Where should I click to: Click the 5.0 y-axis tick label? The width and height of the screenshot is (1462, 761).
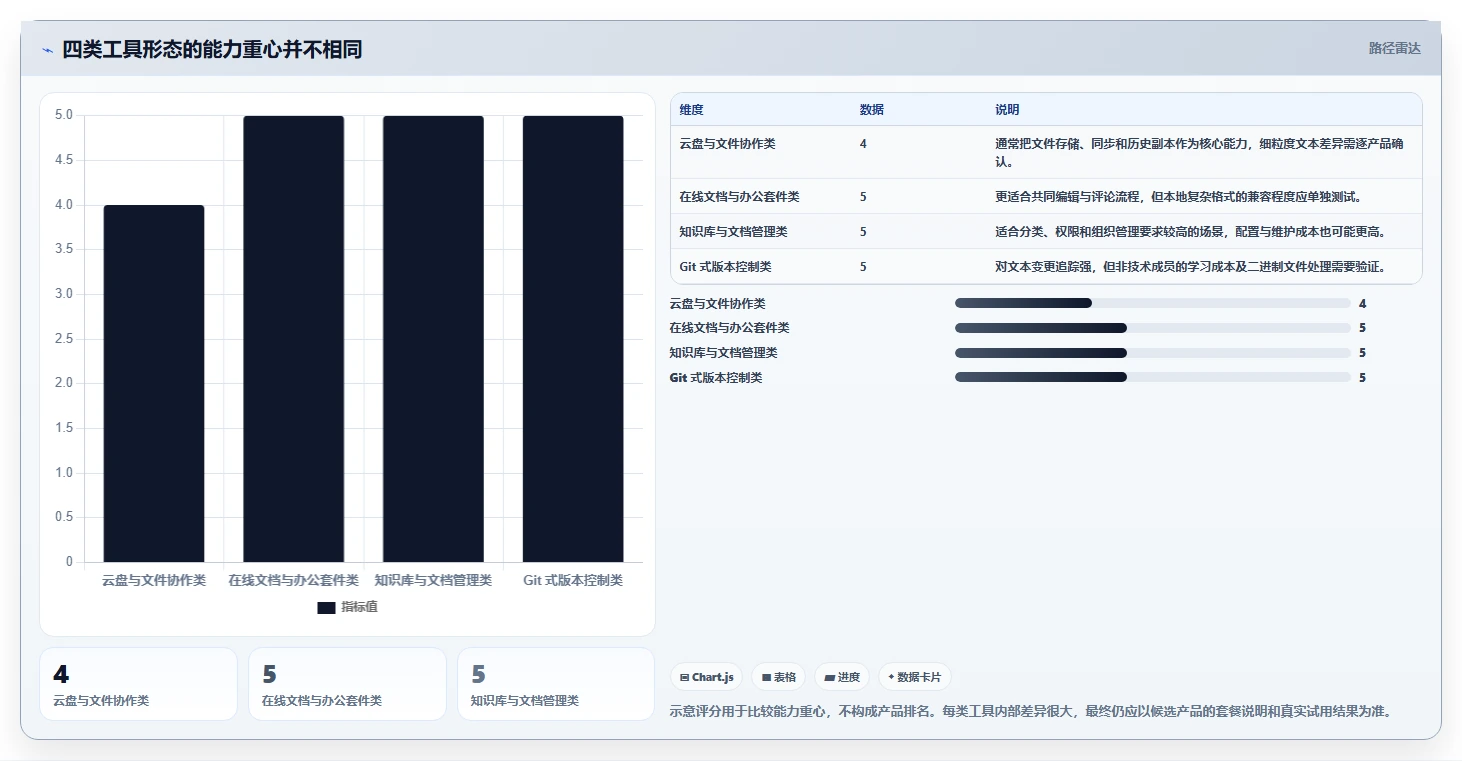pos(64,115)
